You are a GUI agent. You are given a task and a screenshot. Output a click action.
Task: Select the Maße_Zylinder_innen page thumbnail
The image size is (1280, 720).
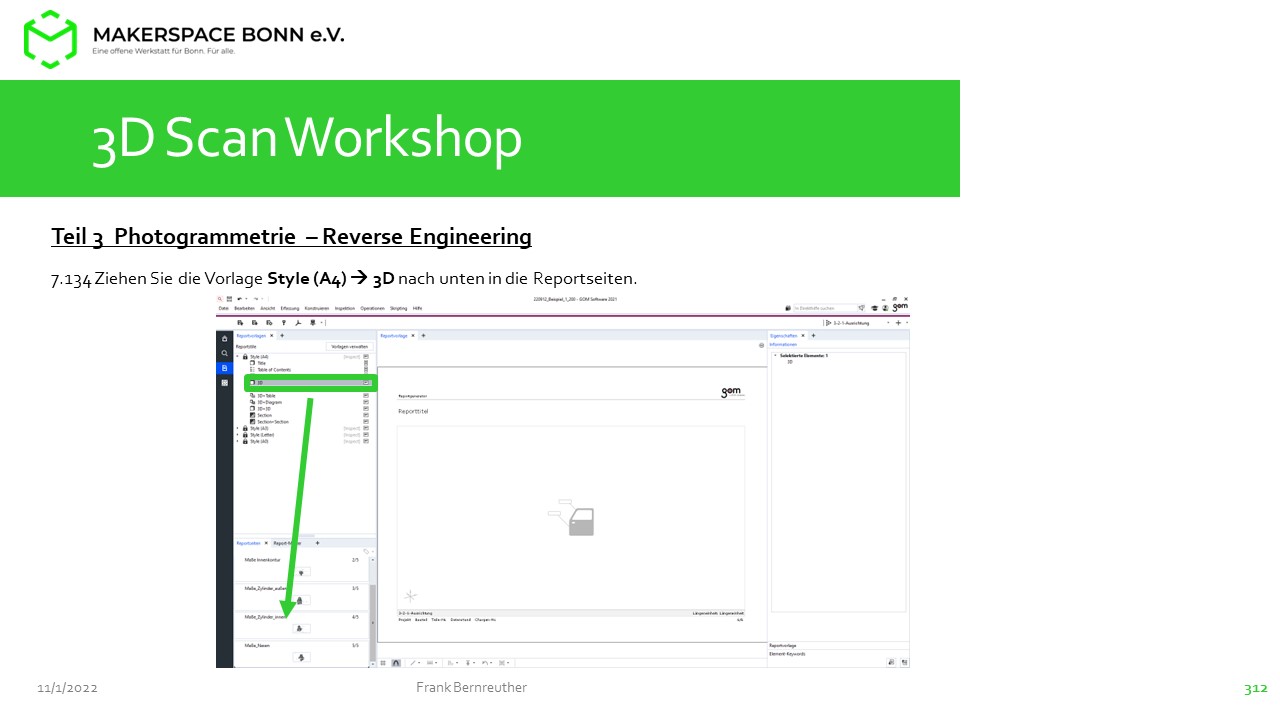302,628
